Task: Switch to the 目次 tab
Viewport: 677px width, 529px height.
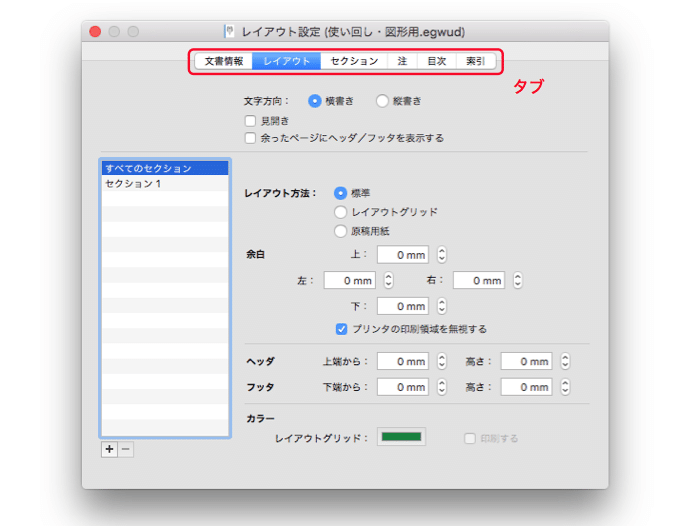Action: coord(437,61)
